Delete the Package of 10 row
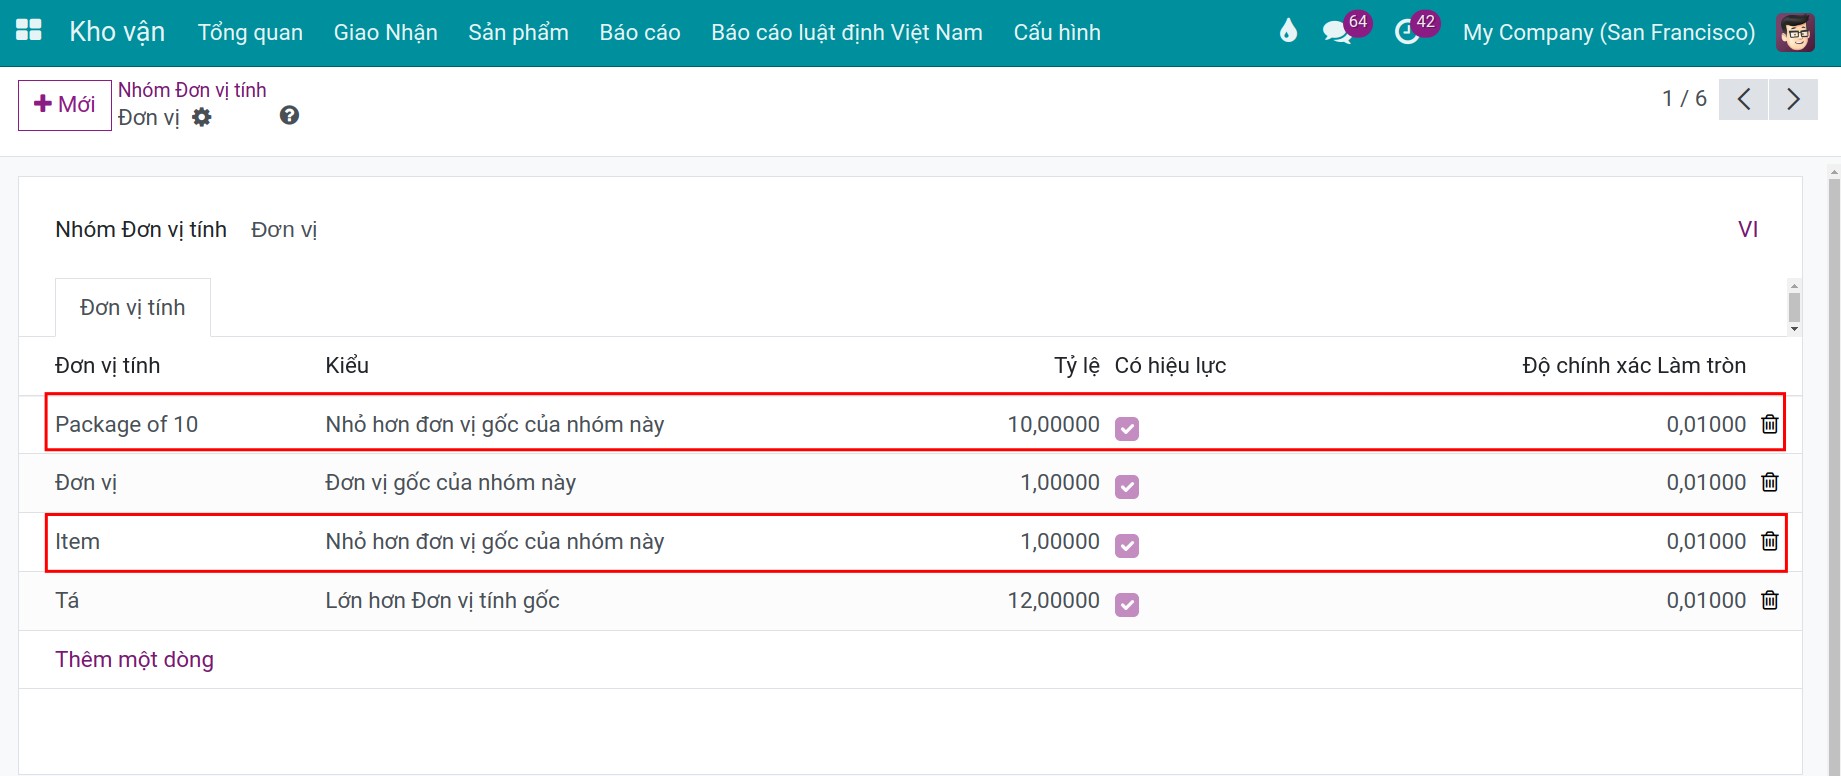The image size is (1841, 776). 1769,424
